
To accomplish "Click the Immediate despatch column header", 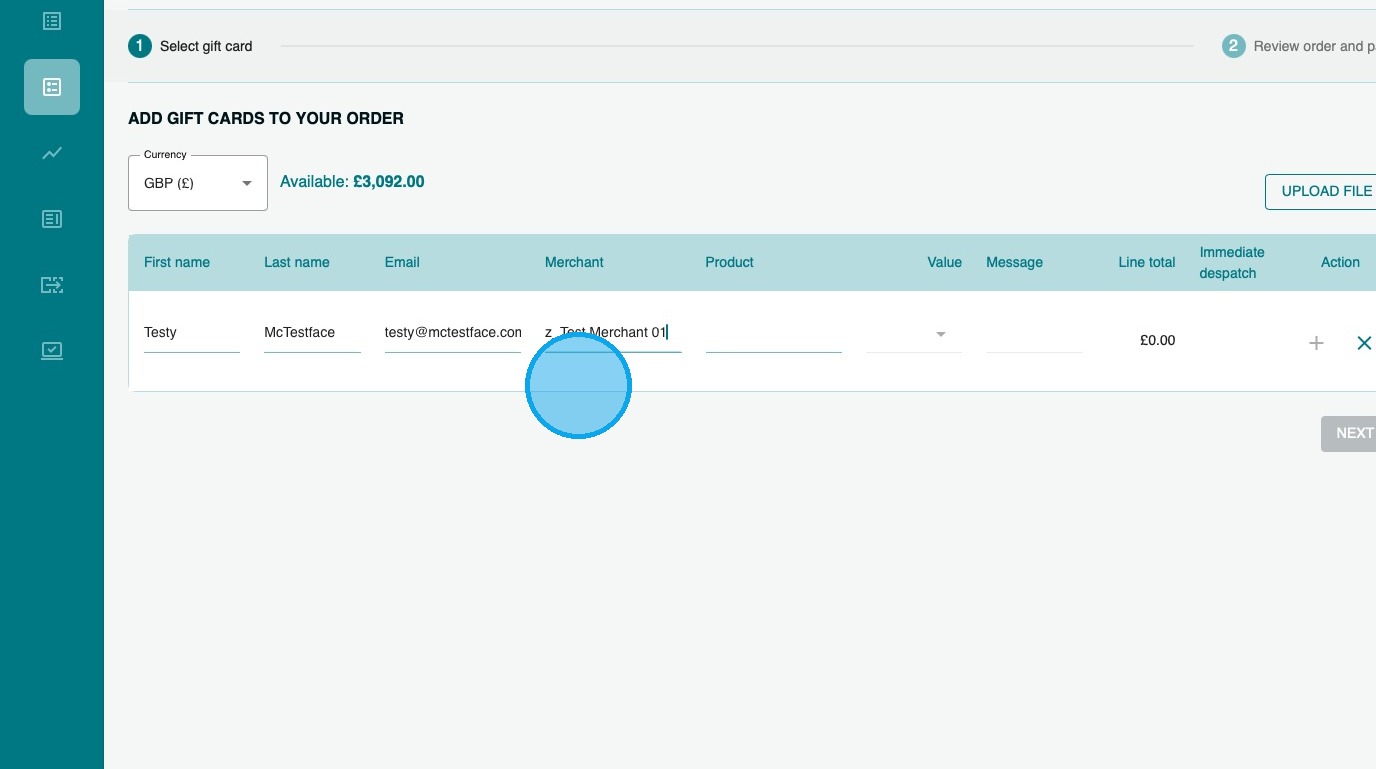I will click(1232, 262).
